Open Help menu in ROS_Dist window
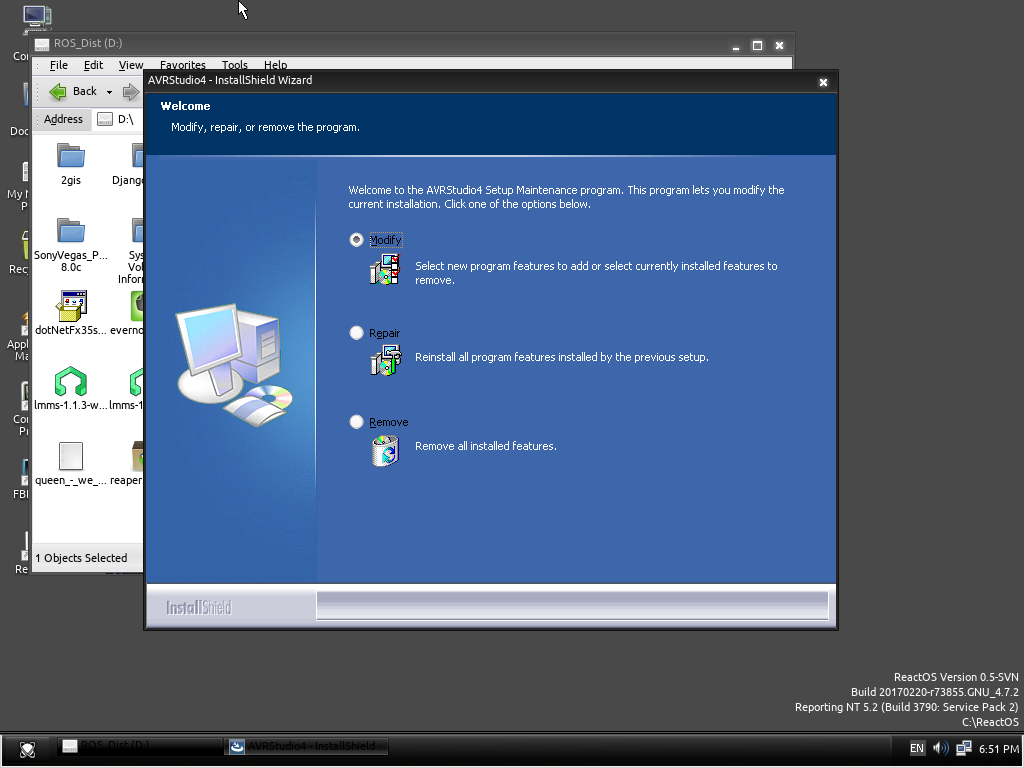The height and width of the screenshot is (768, 1024). (276, 65)
